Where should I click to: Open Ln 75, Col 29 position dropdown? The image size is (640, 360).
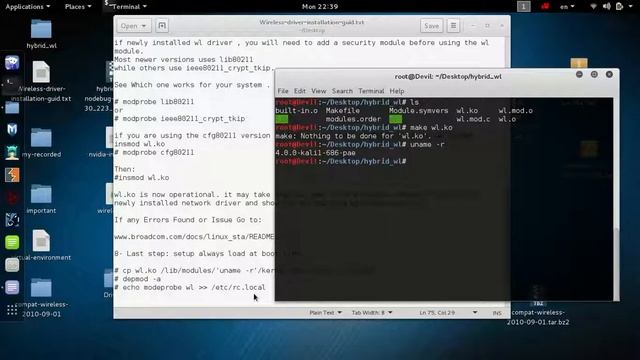(448, 313)
